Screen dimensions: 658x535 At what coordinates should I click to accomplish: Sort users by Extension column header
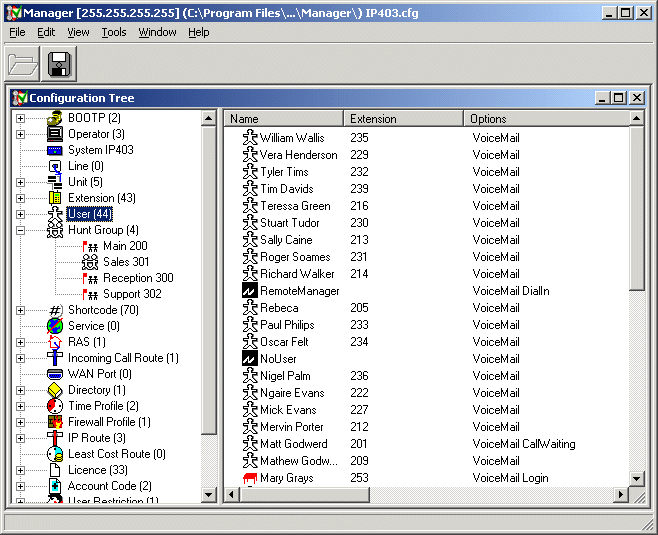(404, 119)
